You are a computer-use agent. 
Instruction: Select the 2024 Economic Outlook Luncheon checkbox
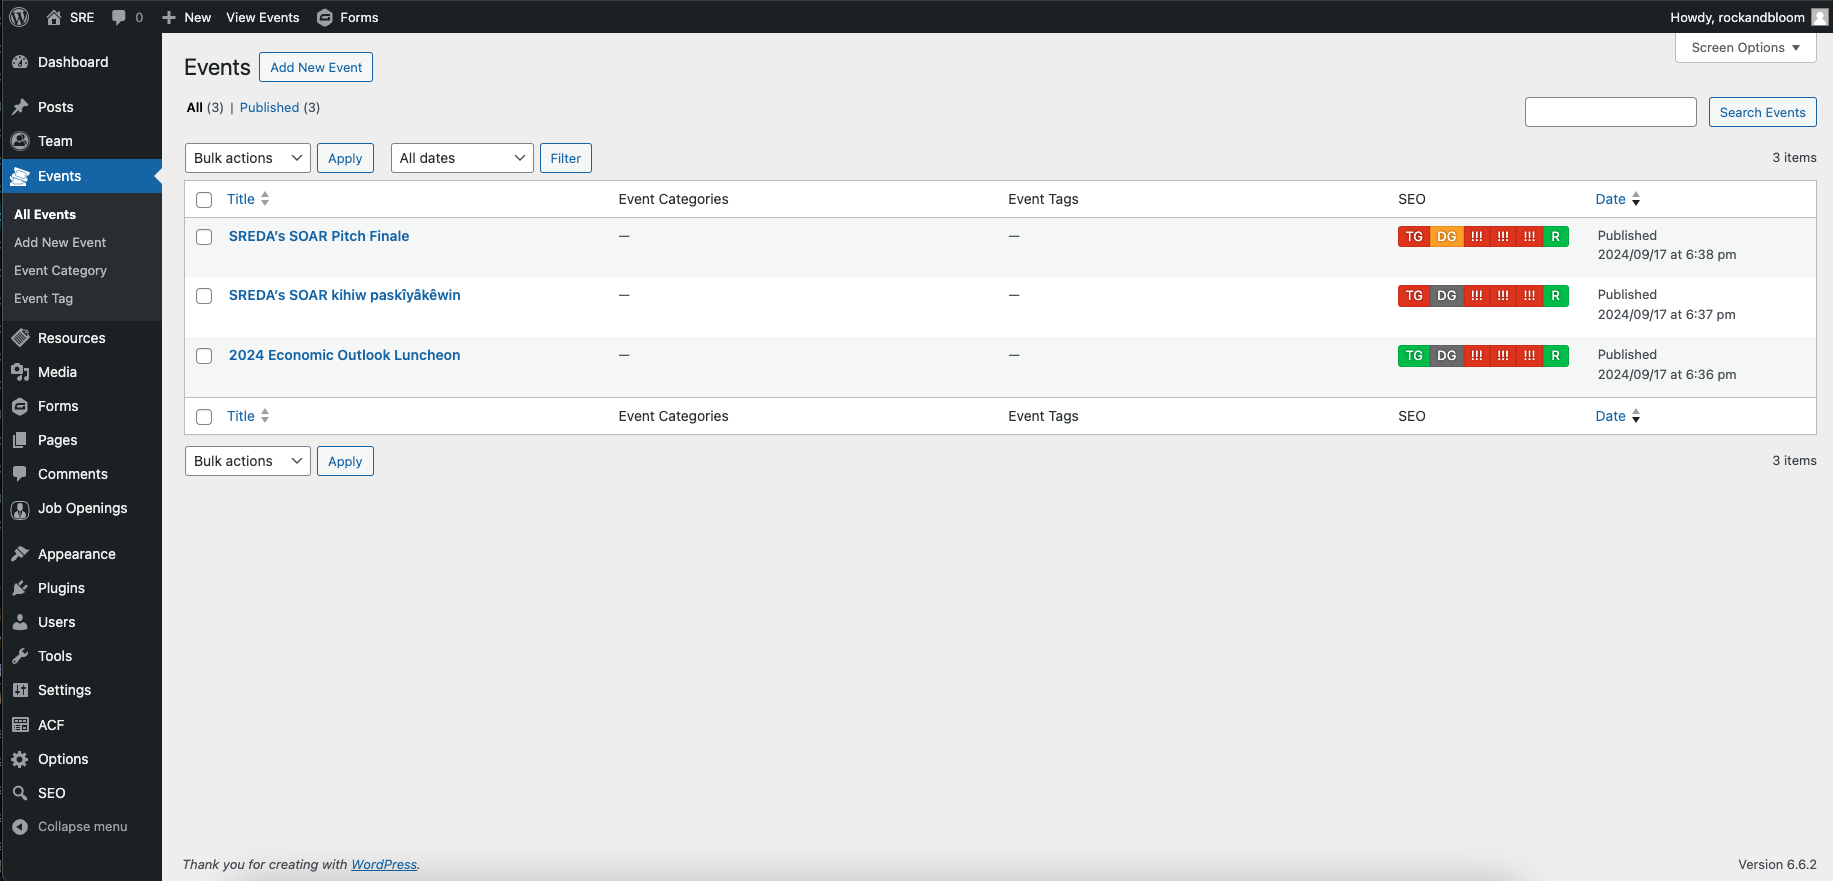tap(204, 356)
